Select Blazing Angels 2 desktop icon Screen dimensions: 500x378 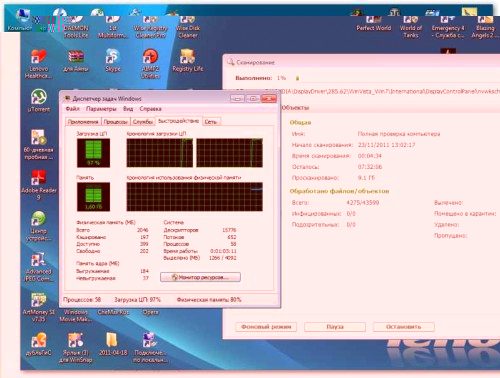pyautogui.click(x=485, y=27)
